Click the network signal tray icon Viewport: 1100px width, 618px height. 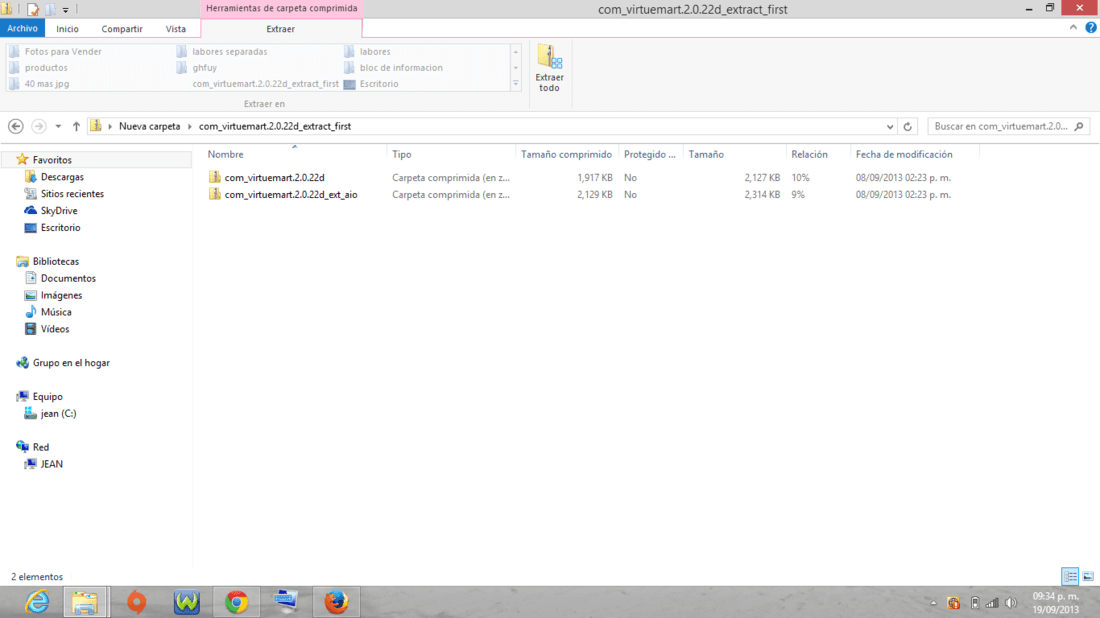(992, 603)
